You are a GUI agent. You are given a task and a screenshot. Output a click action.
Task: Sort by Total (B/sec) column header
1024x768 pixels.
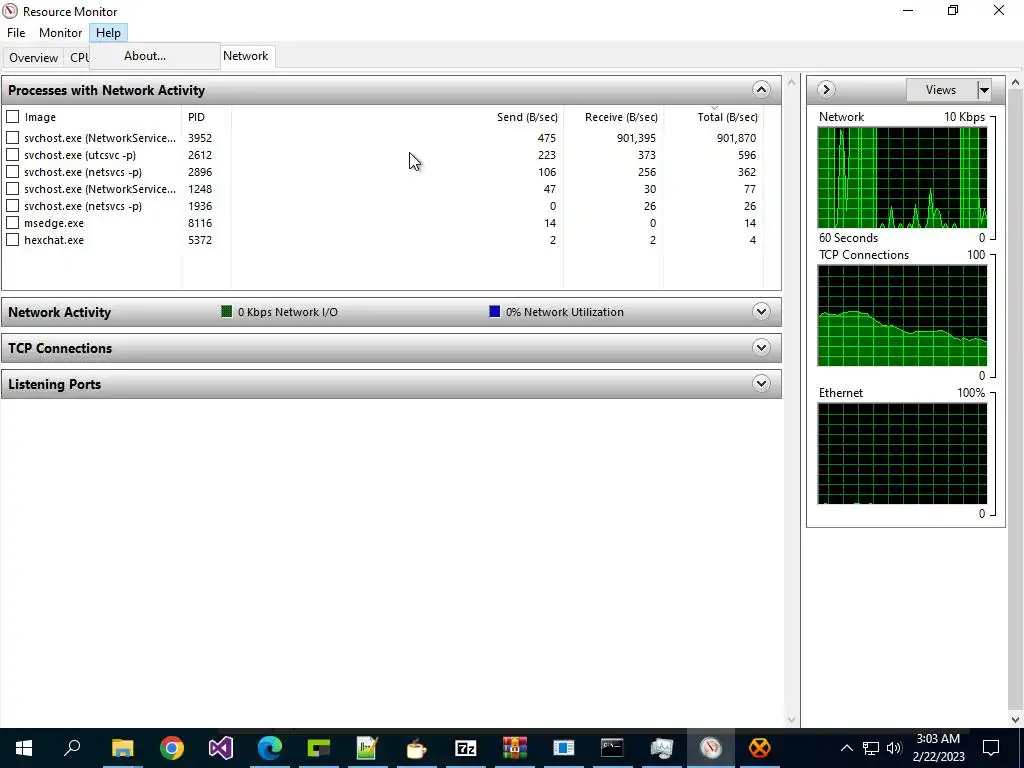(728, 117)
